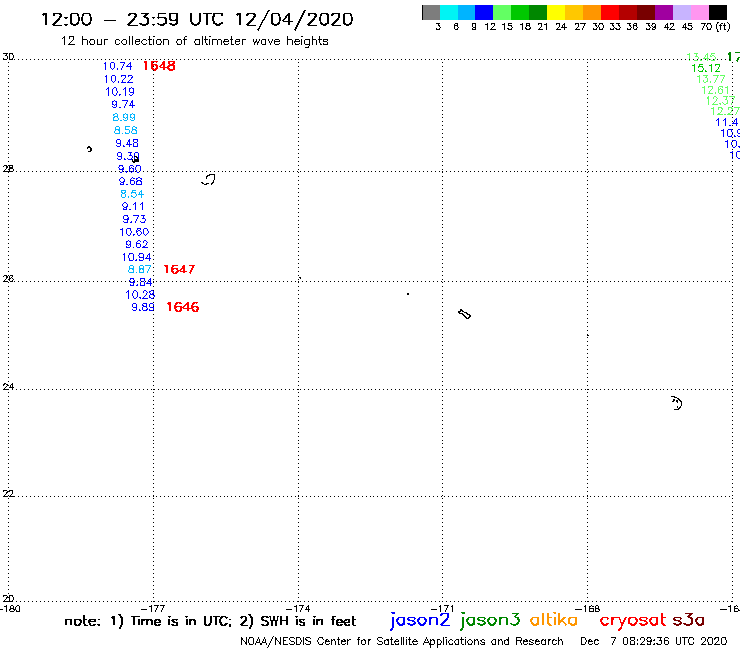Click the wave height value 9.89
Screen dimensions: 740x650
(143, 307)
